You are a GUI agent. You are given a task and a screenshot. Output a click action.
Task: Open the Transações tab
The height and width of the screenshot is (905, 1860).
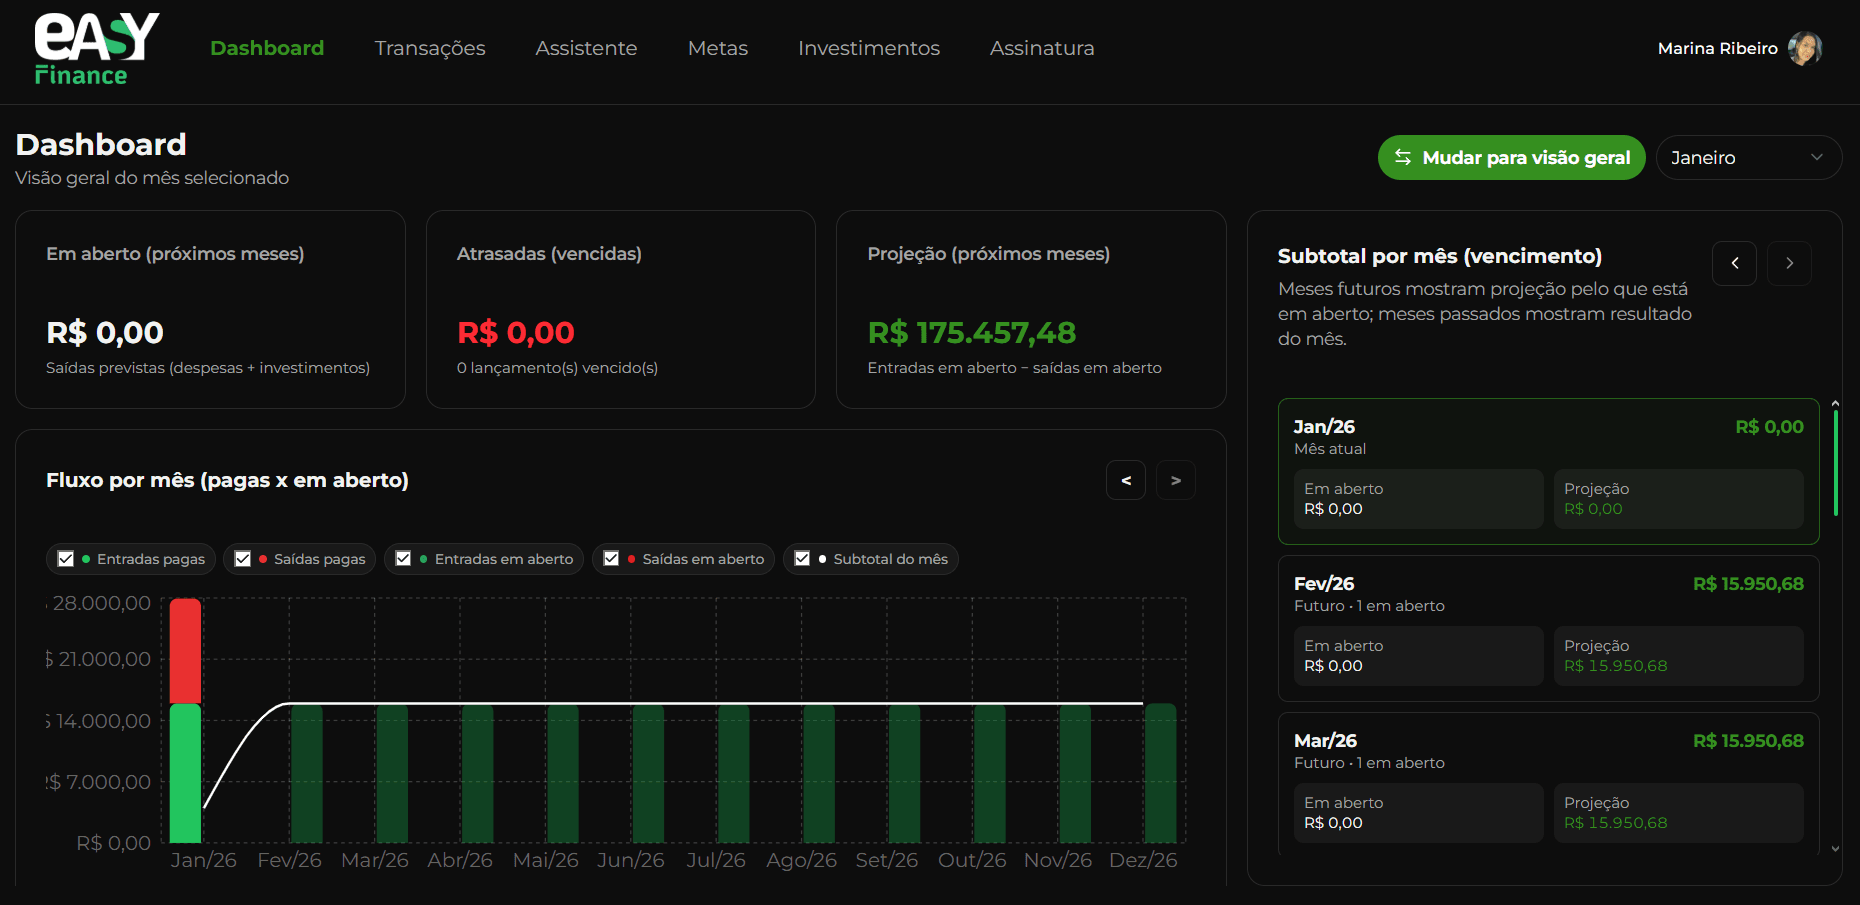[430, 48]
